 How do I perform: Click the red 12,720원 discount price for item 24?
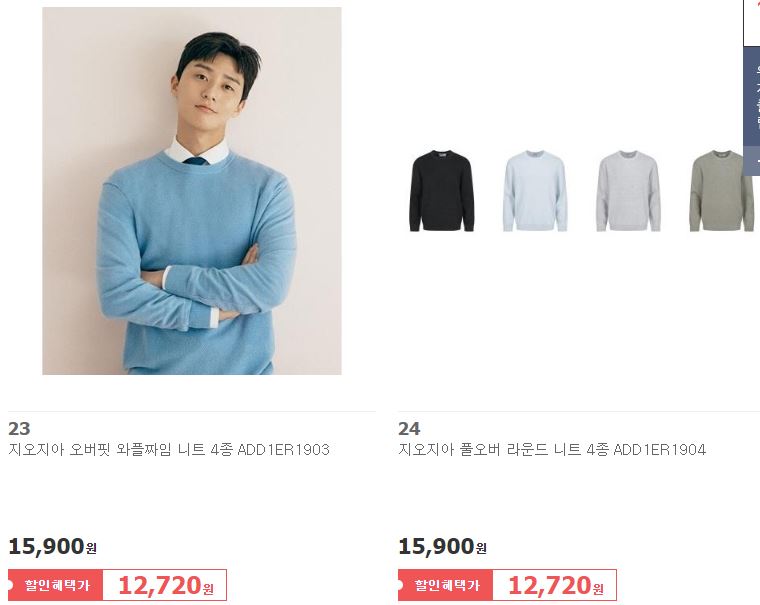click(555, 585)
